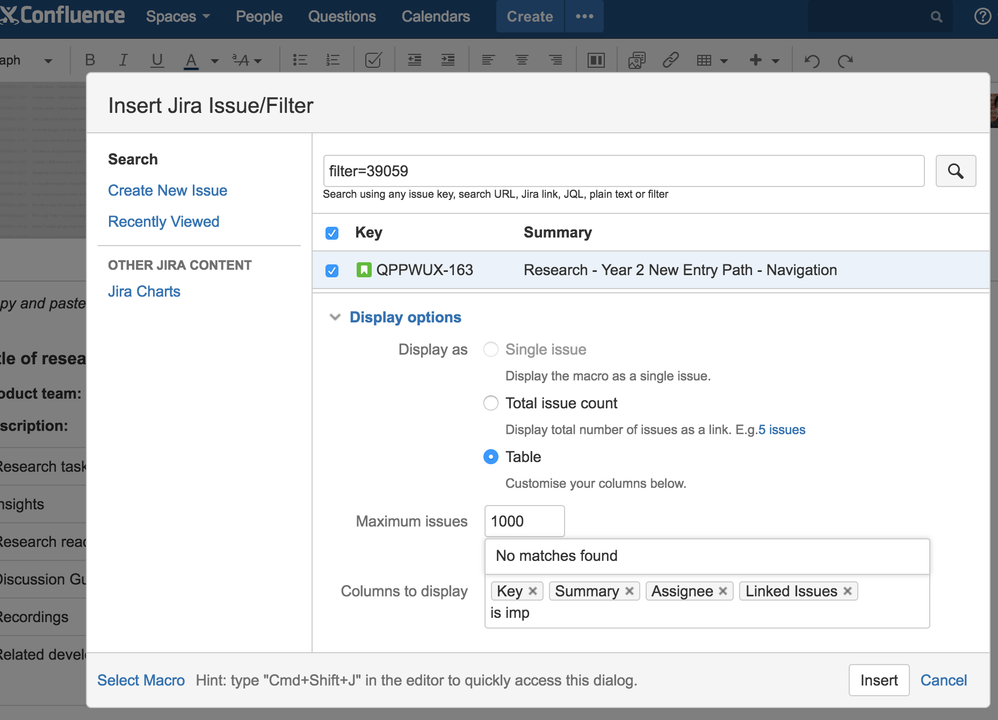The image size is (998, 720).
Task: Toggle bold formatting in editor toolbar
Action: (90, 60)
